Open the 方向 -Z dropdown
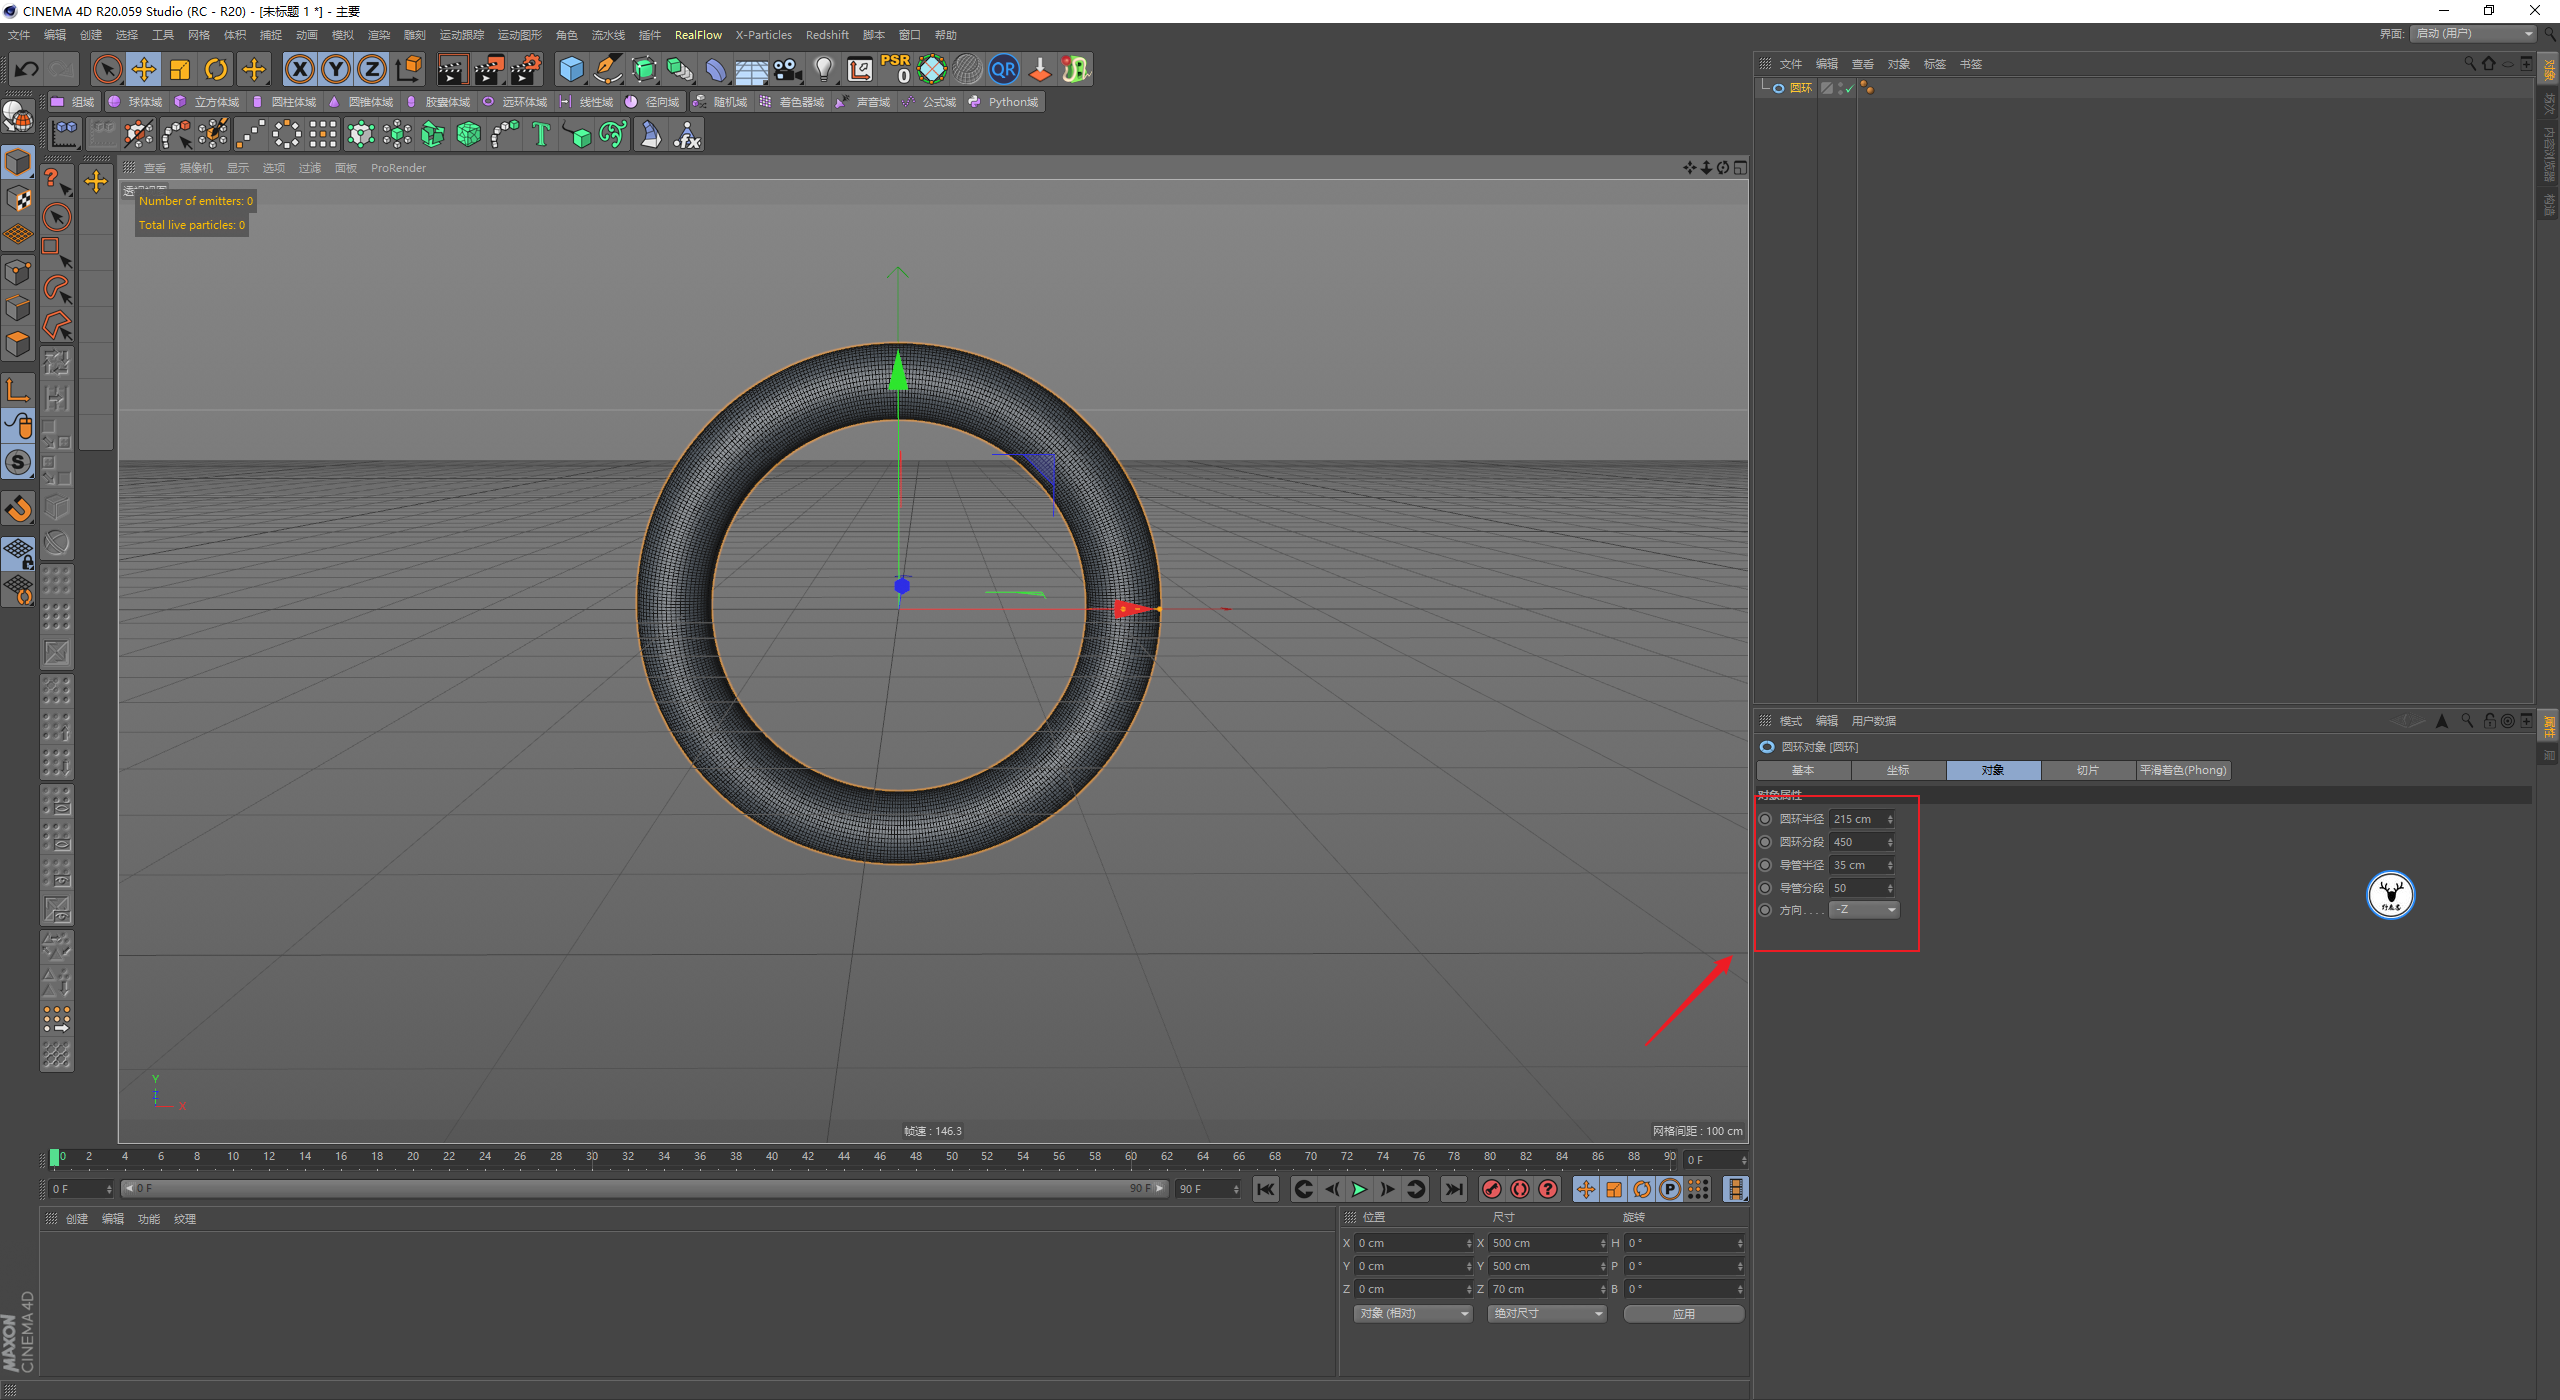This screenshot has height=1400, width=2560. (1863, 910)
